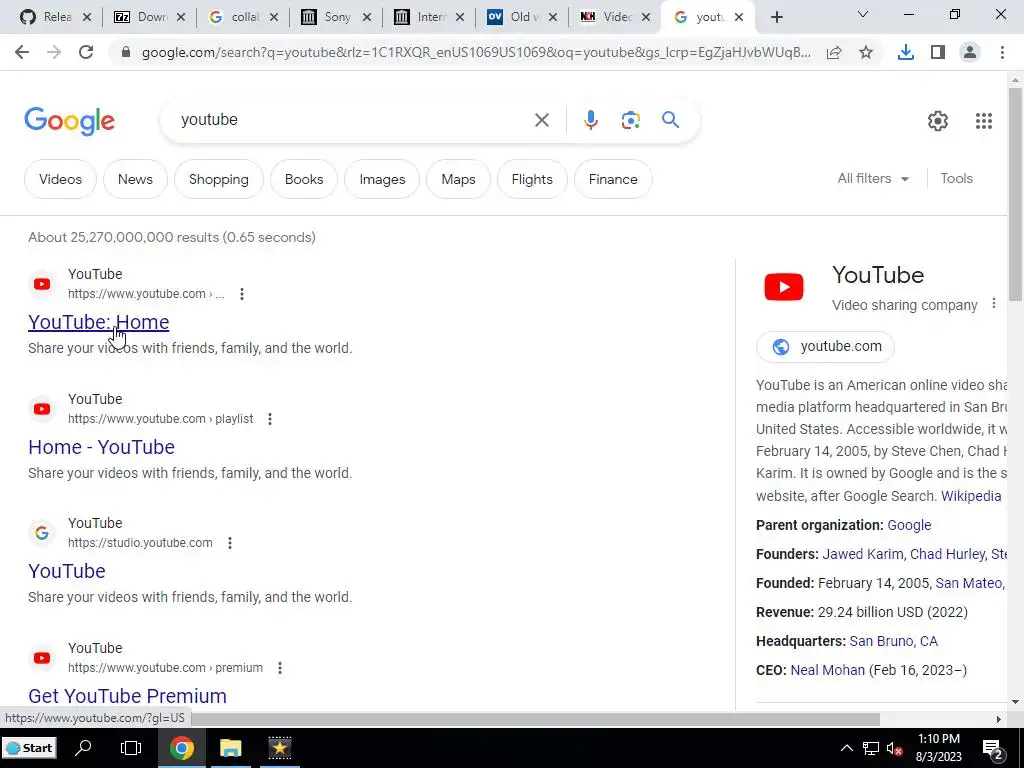Image resolution: width=1024 pixels, height=768 pixels.
Task: Click the youtube.com website chip
Action: point(825,346)
